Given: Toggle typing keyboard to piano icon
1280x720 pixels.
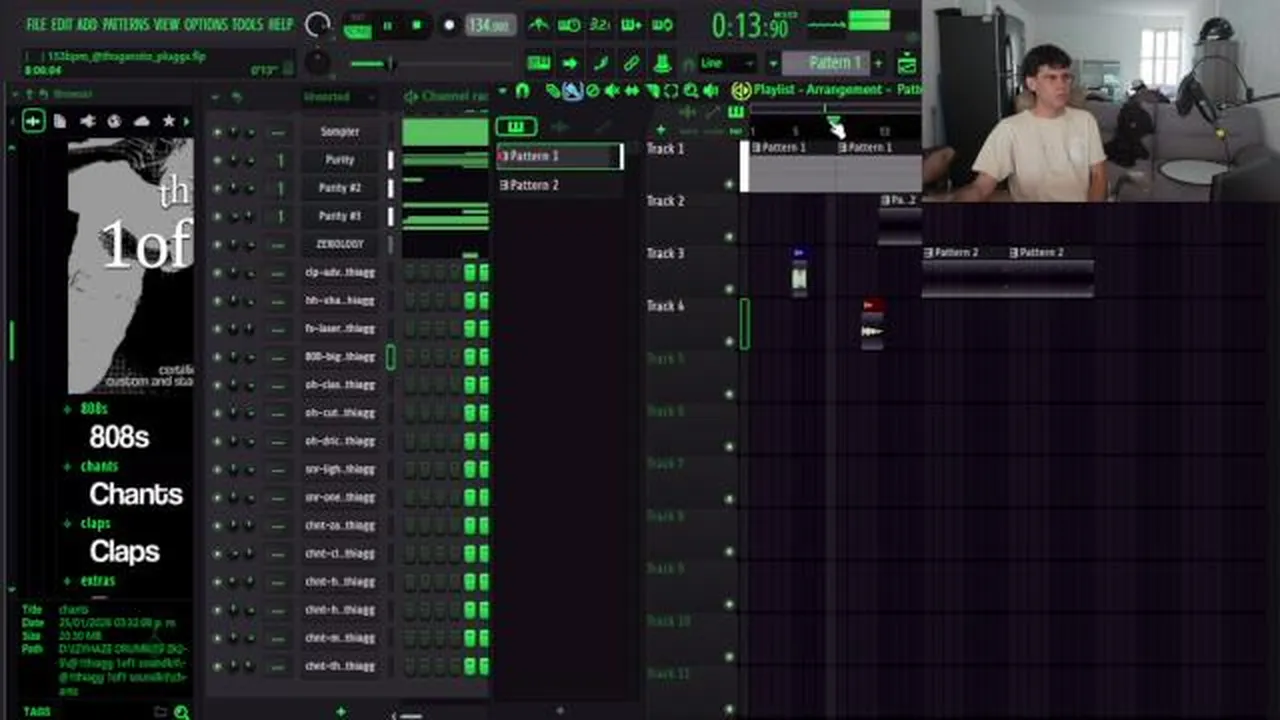Looking at the screenshot, I should pos(538,63).
